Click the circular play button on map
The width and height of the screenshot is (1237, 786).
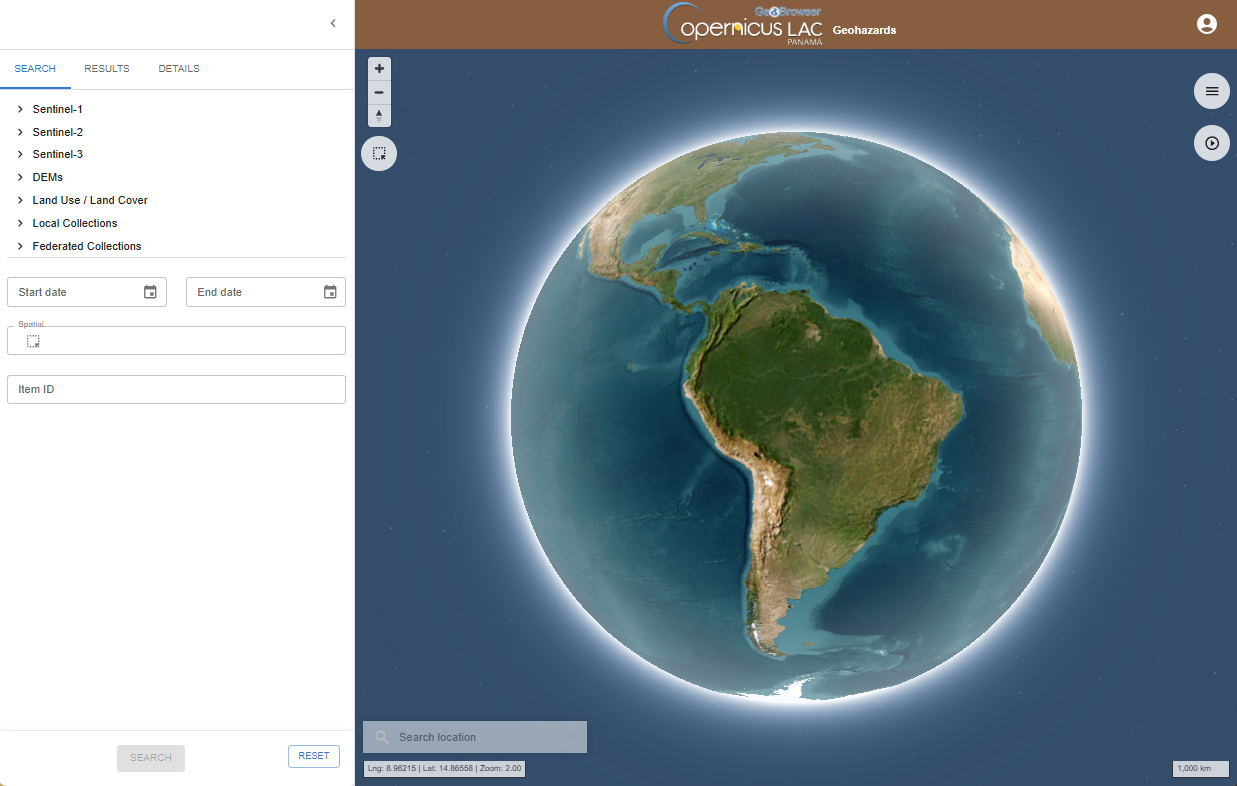click(1211, 143)
